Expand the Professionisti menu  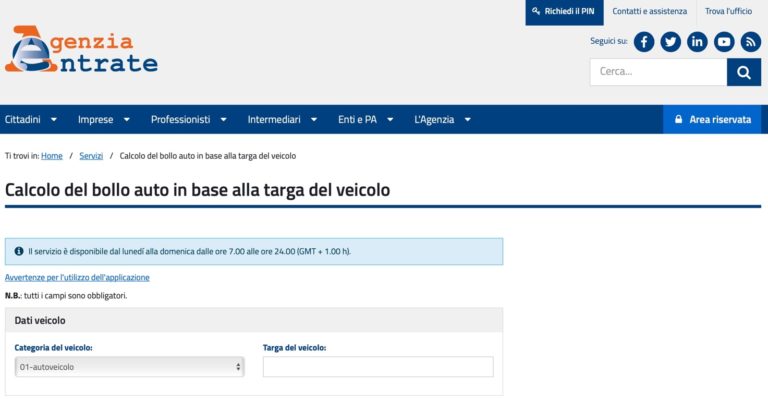(x=189, y=119)
